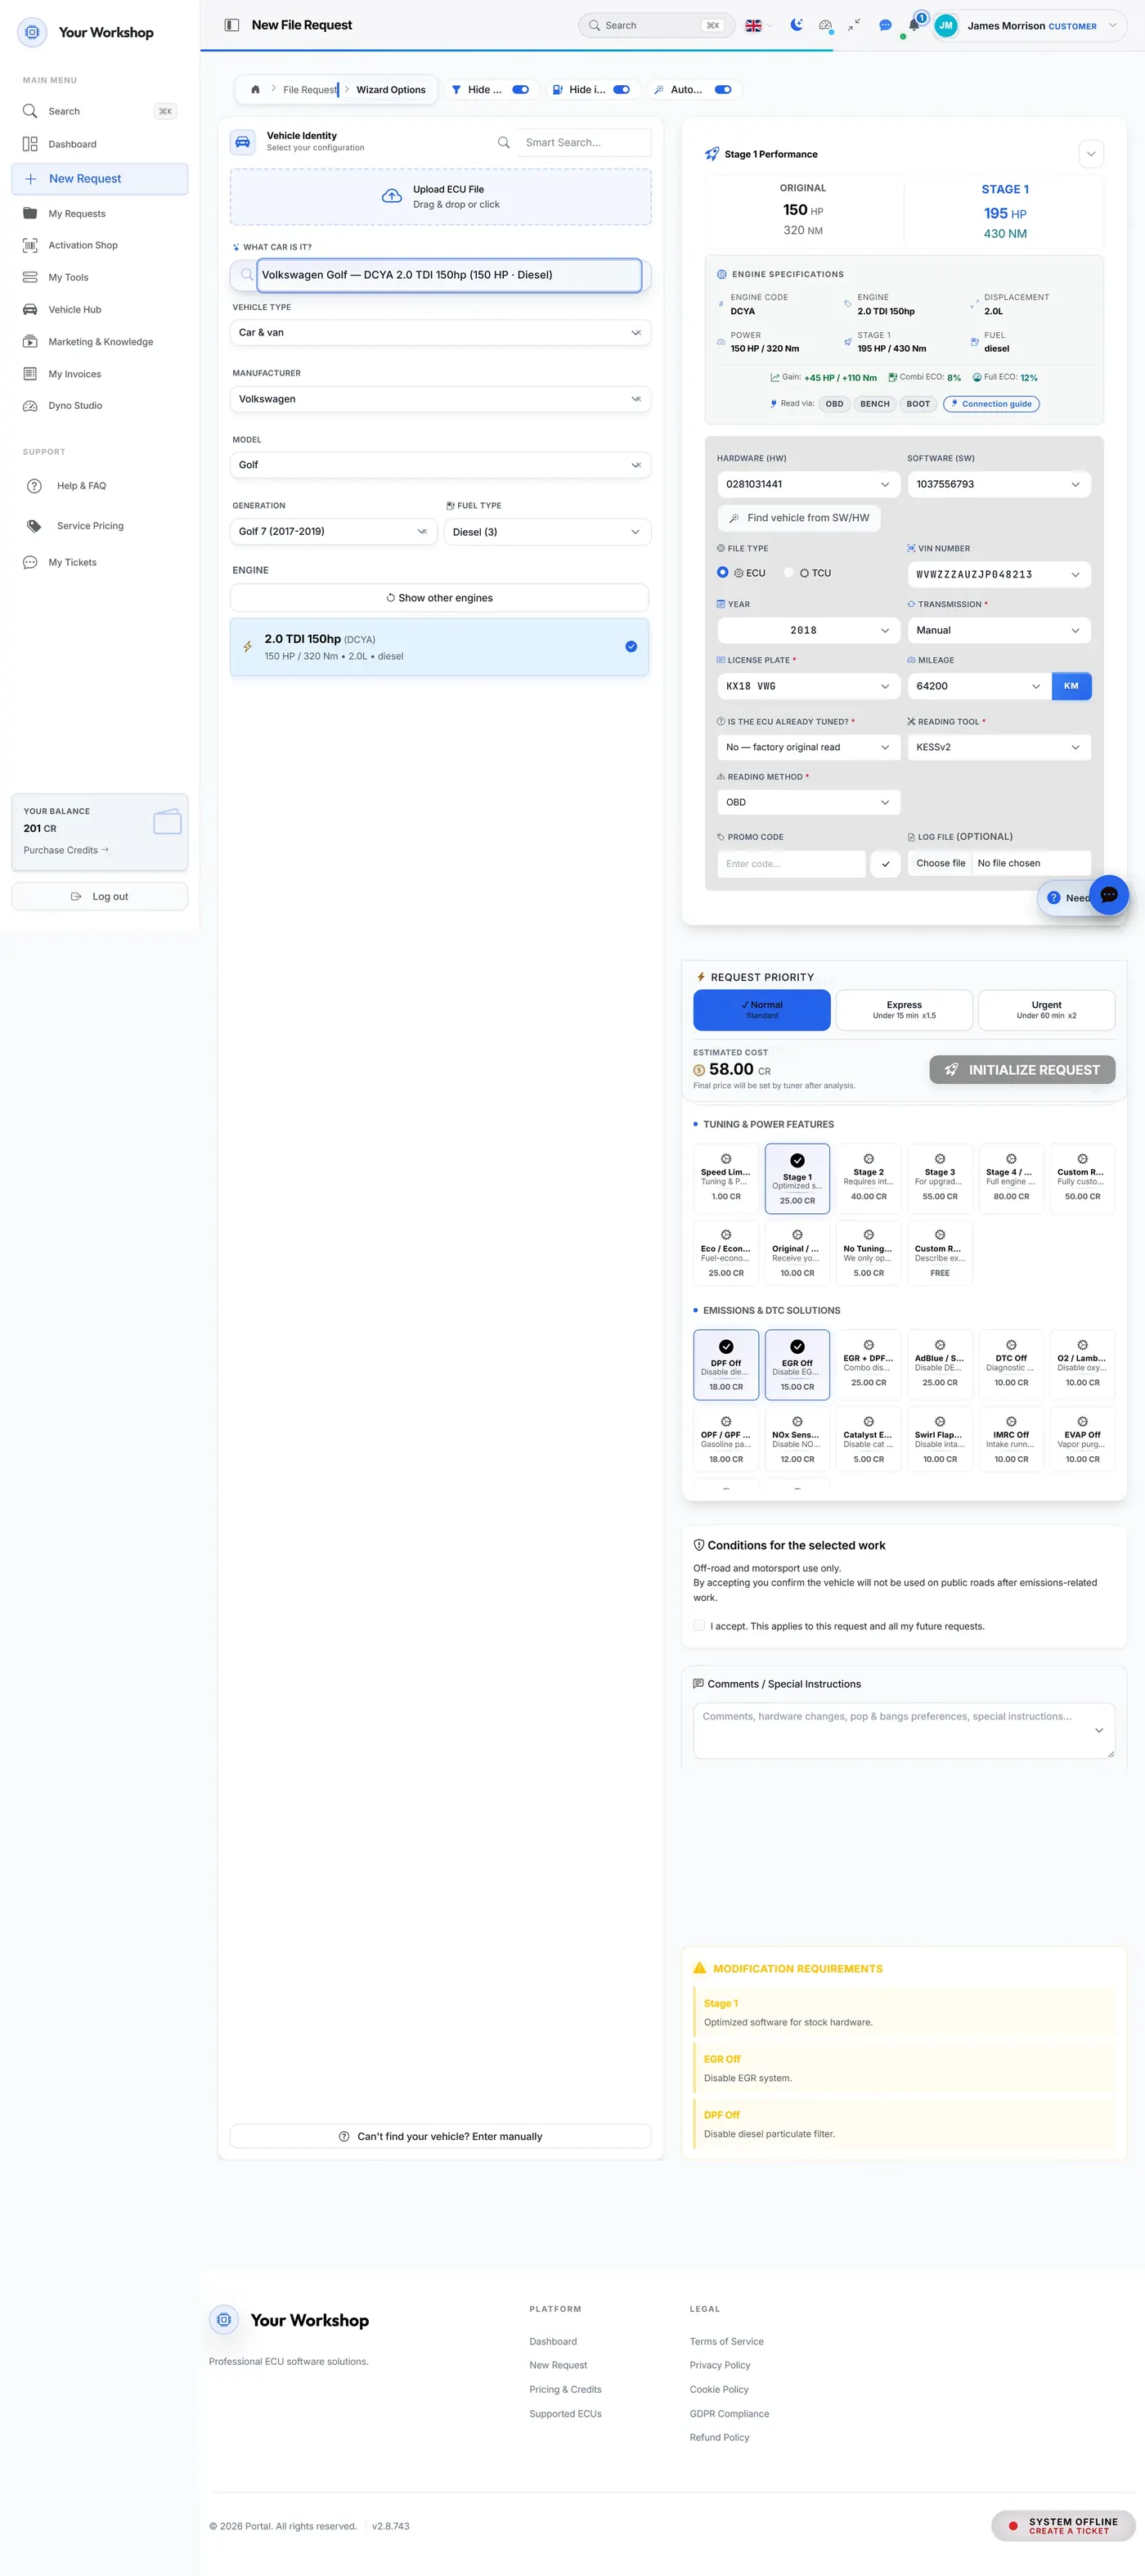
Task: Click the KM mileage unit button
Action: [1071, 686]
